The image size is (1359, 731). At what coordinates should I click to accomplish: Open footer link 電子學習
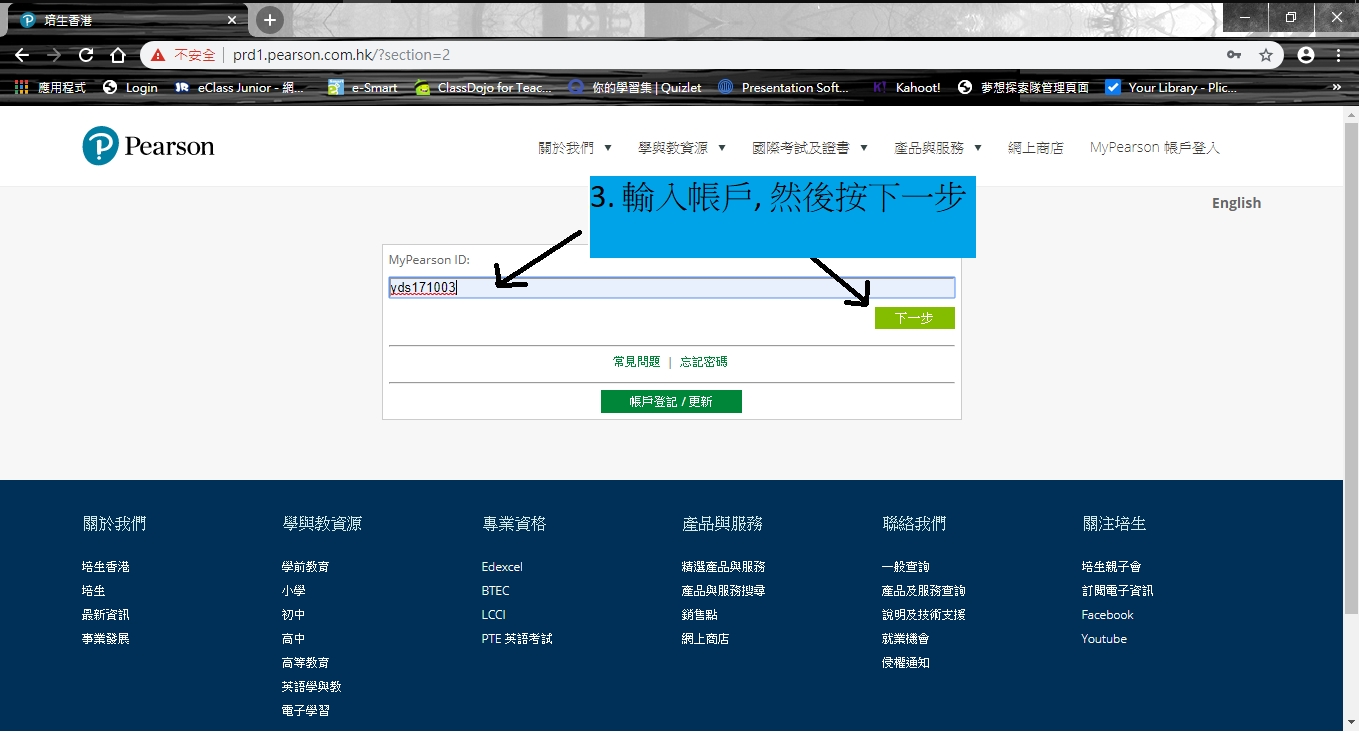click(x=305, y=711)
